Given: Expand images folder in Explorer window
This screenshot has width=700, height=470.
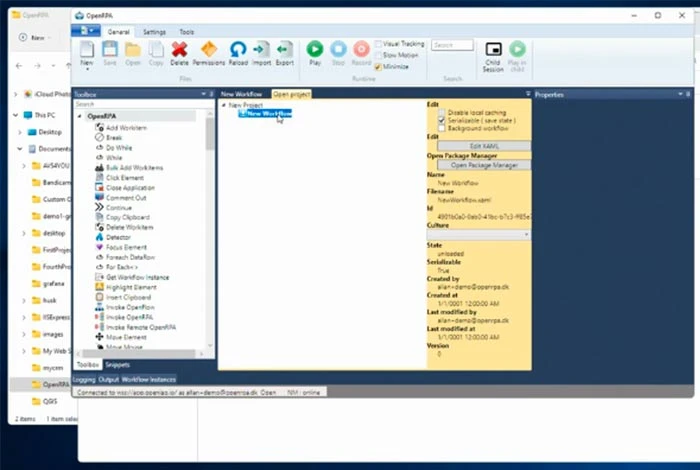Looking at the screenshot, I should (x=24, y=334).
